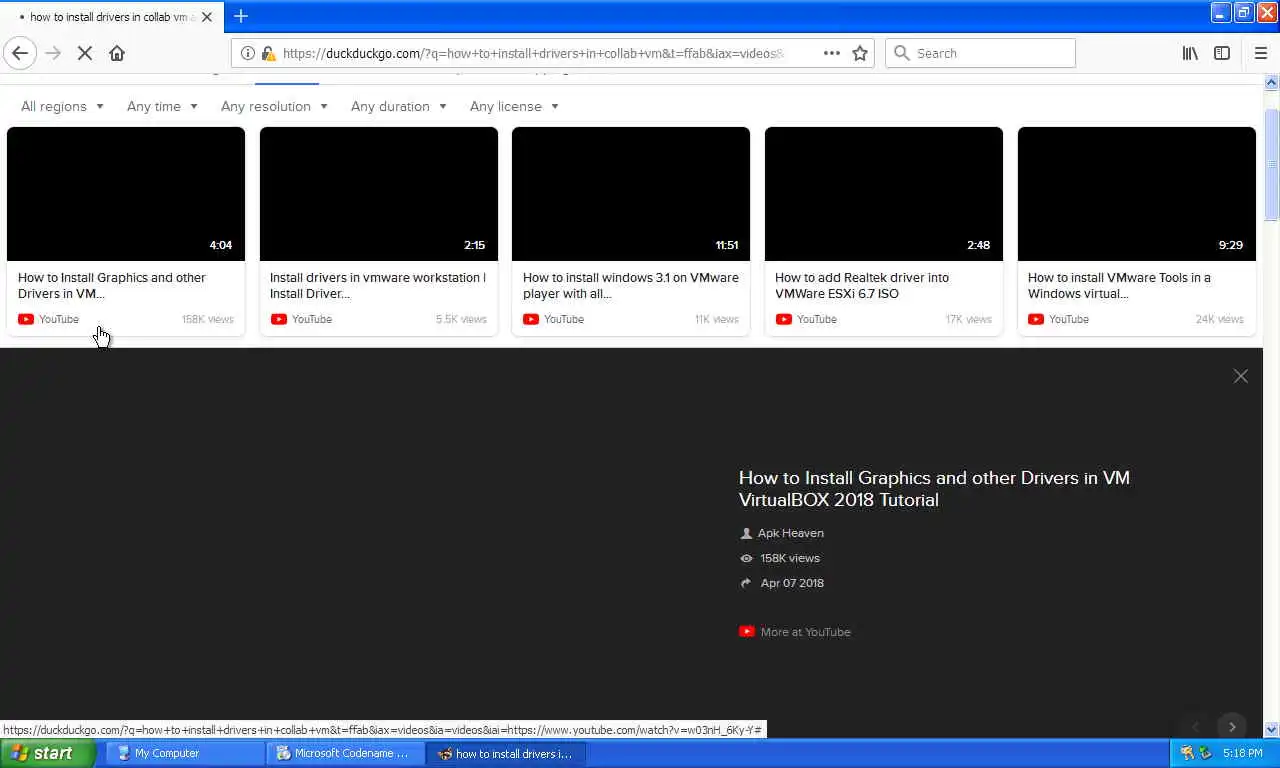
Task: Open More at YouTube link
Action: (x=805, y=632)
